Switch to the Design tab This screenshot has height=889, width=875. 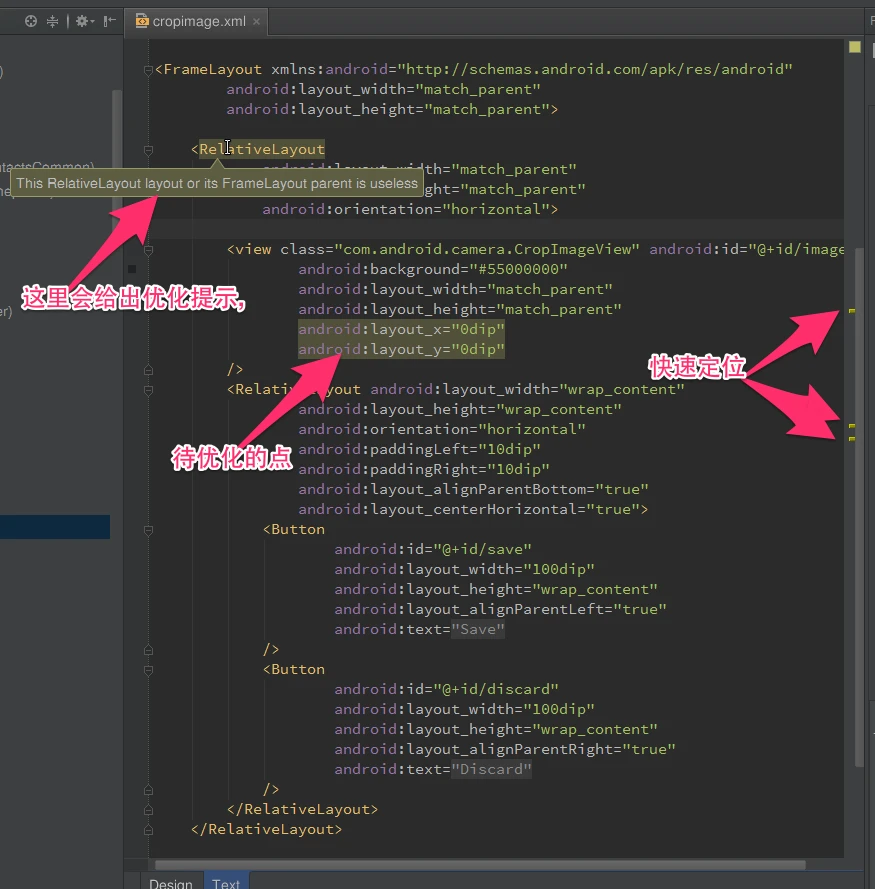click(x=171, y=882)
